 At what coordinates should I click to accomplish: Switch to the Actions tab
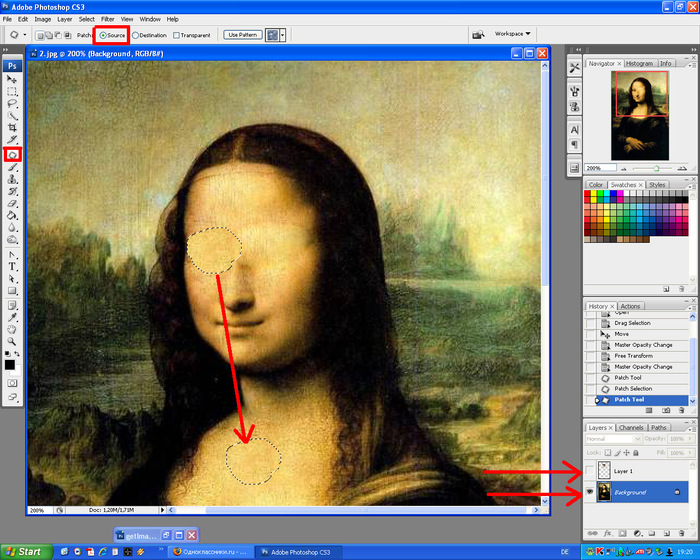pos(630,306)
